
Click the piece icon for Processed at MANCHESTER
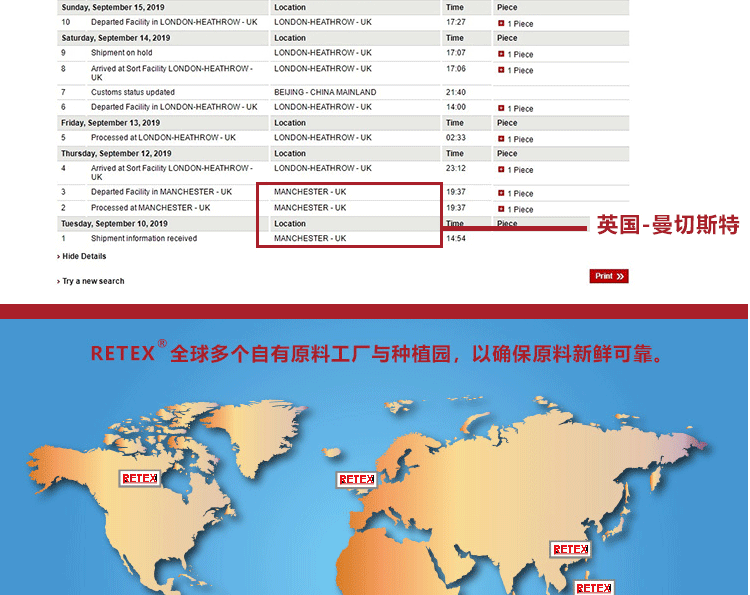[x=501, y=209]
